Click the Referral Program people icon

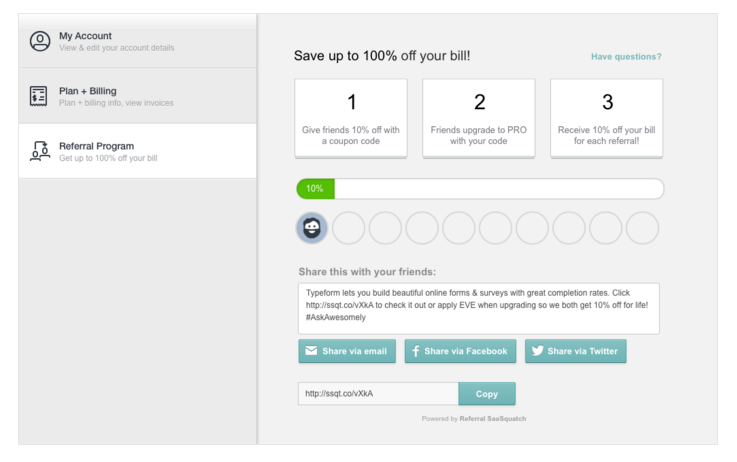40,151
